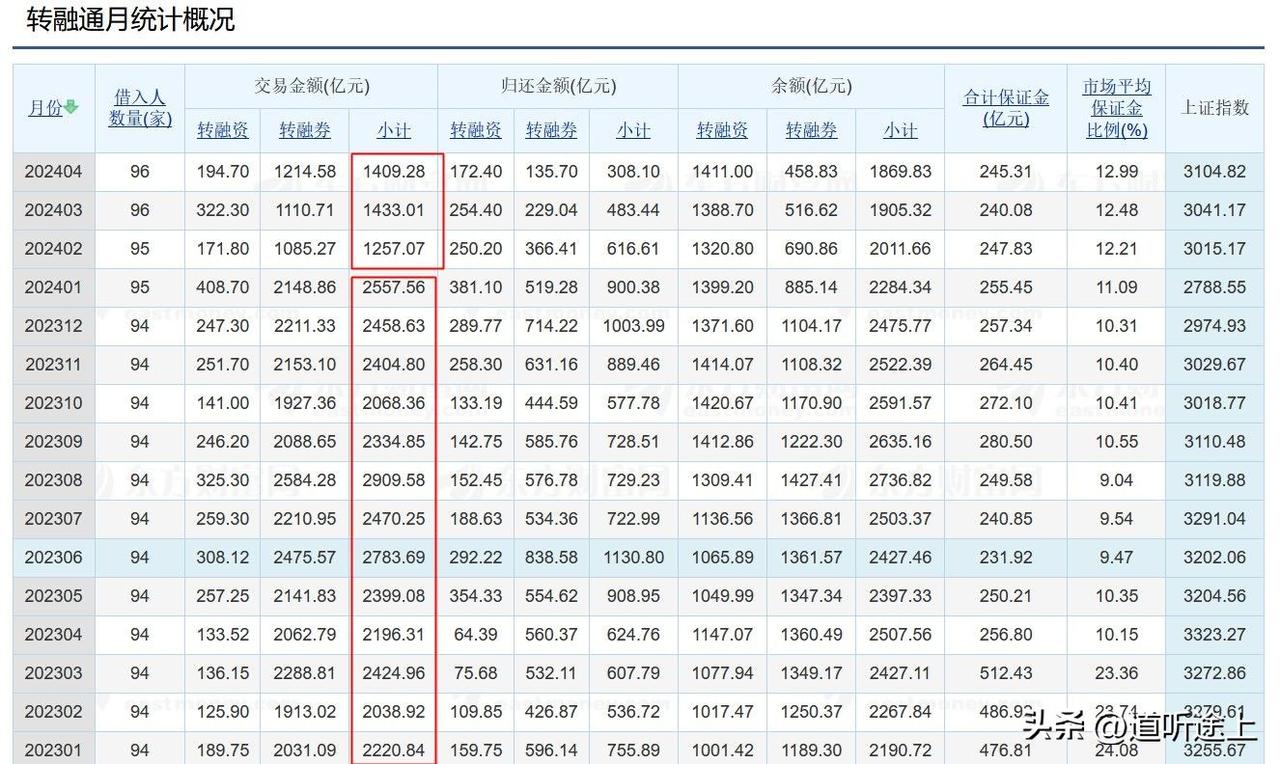
Task: Click margin total 245.31
Action: tap(1006, 172)
